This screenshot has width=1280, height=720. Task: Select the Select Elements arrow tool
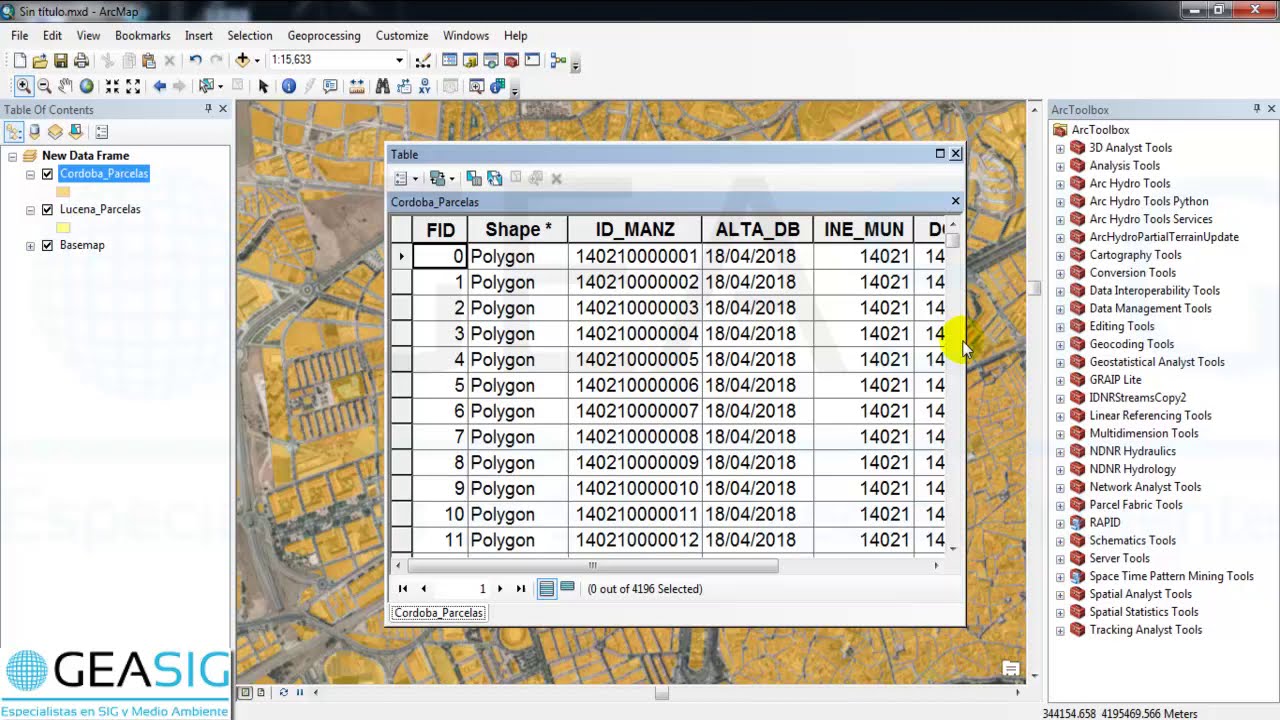point(263,87)
